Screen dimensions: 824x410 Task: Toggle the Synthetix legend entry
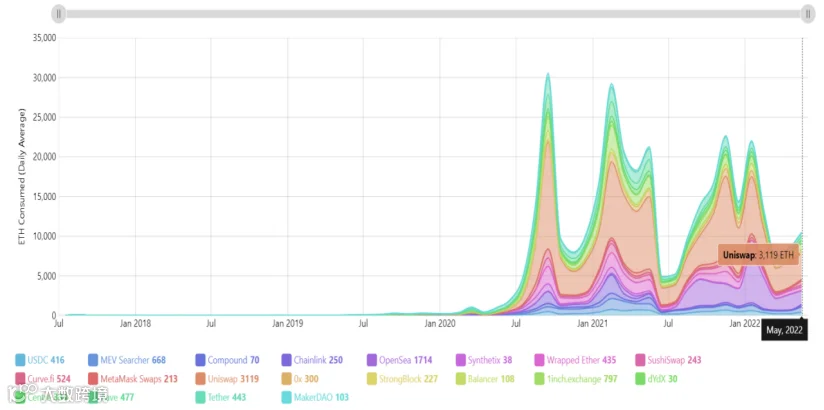click(x=483, y=361)
